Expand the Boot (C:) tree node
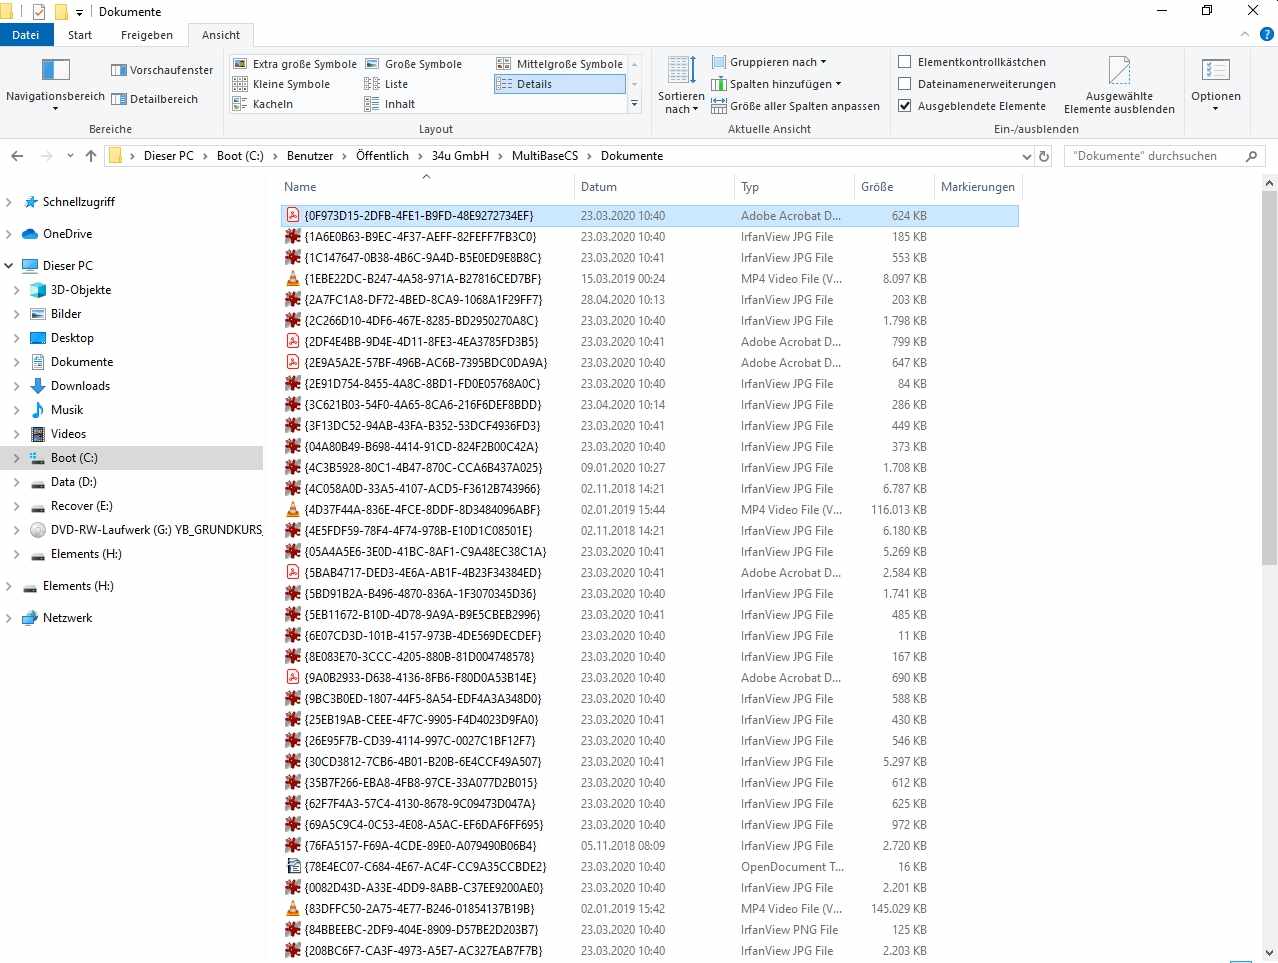The width and height of the screenshot is (1278, 963). click(x=17, y=458)
